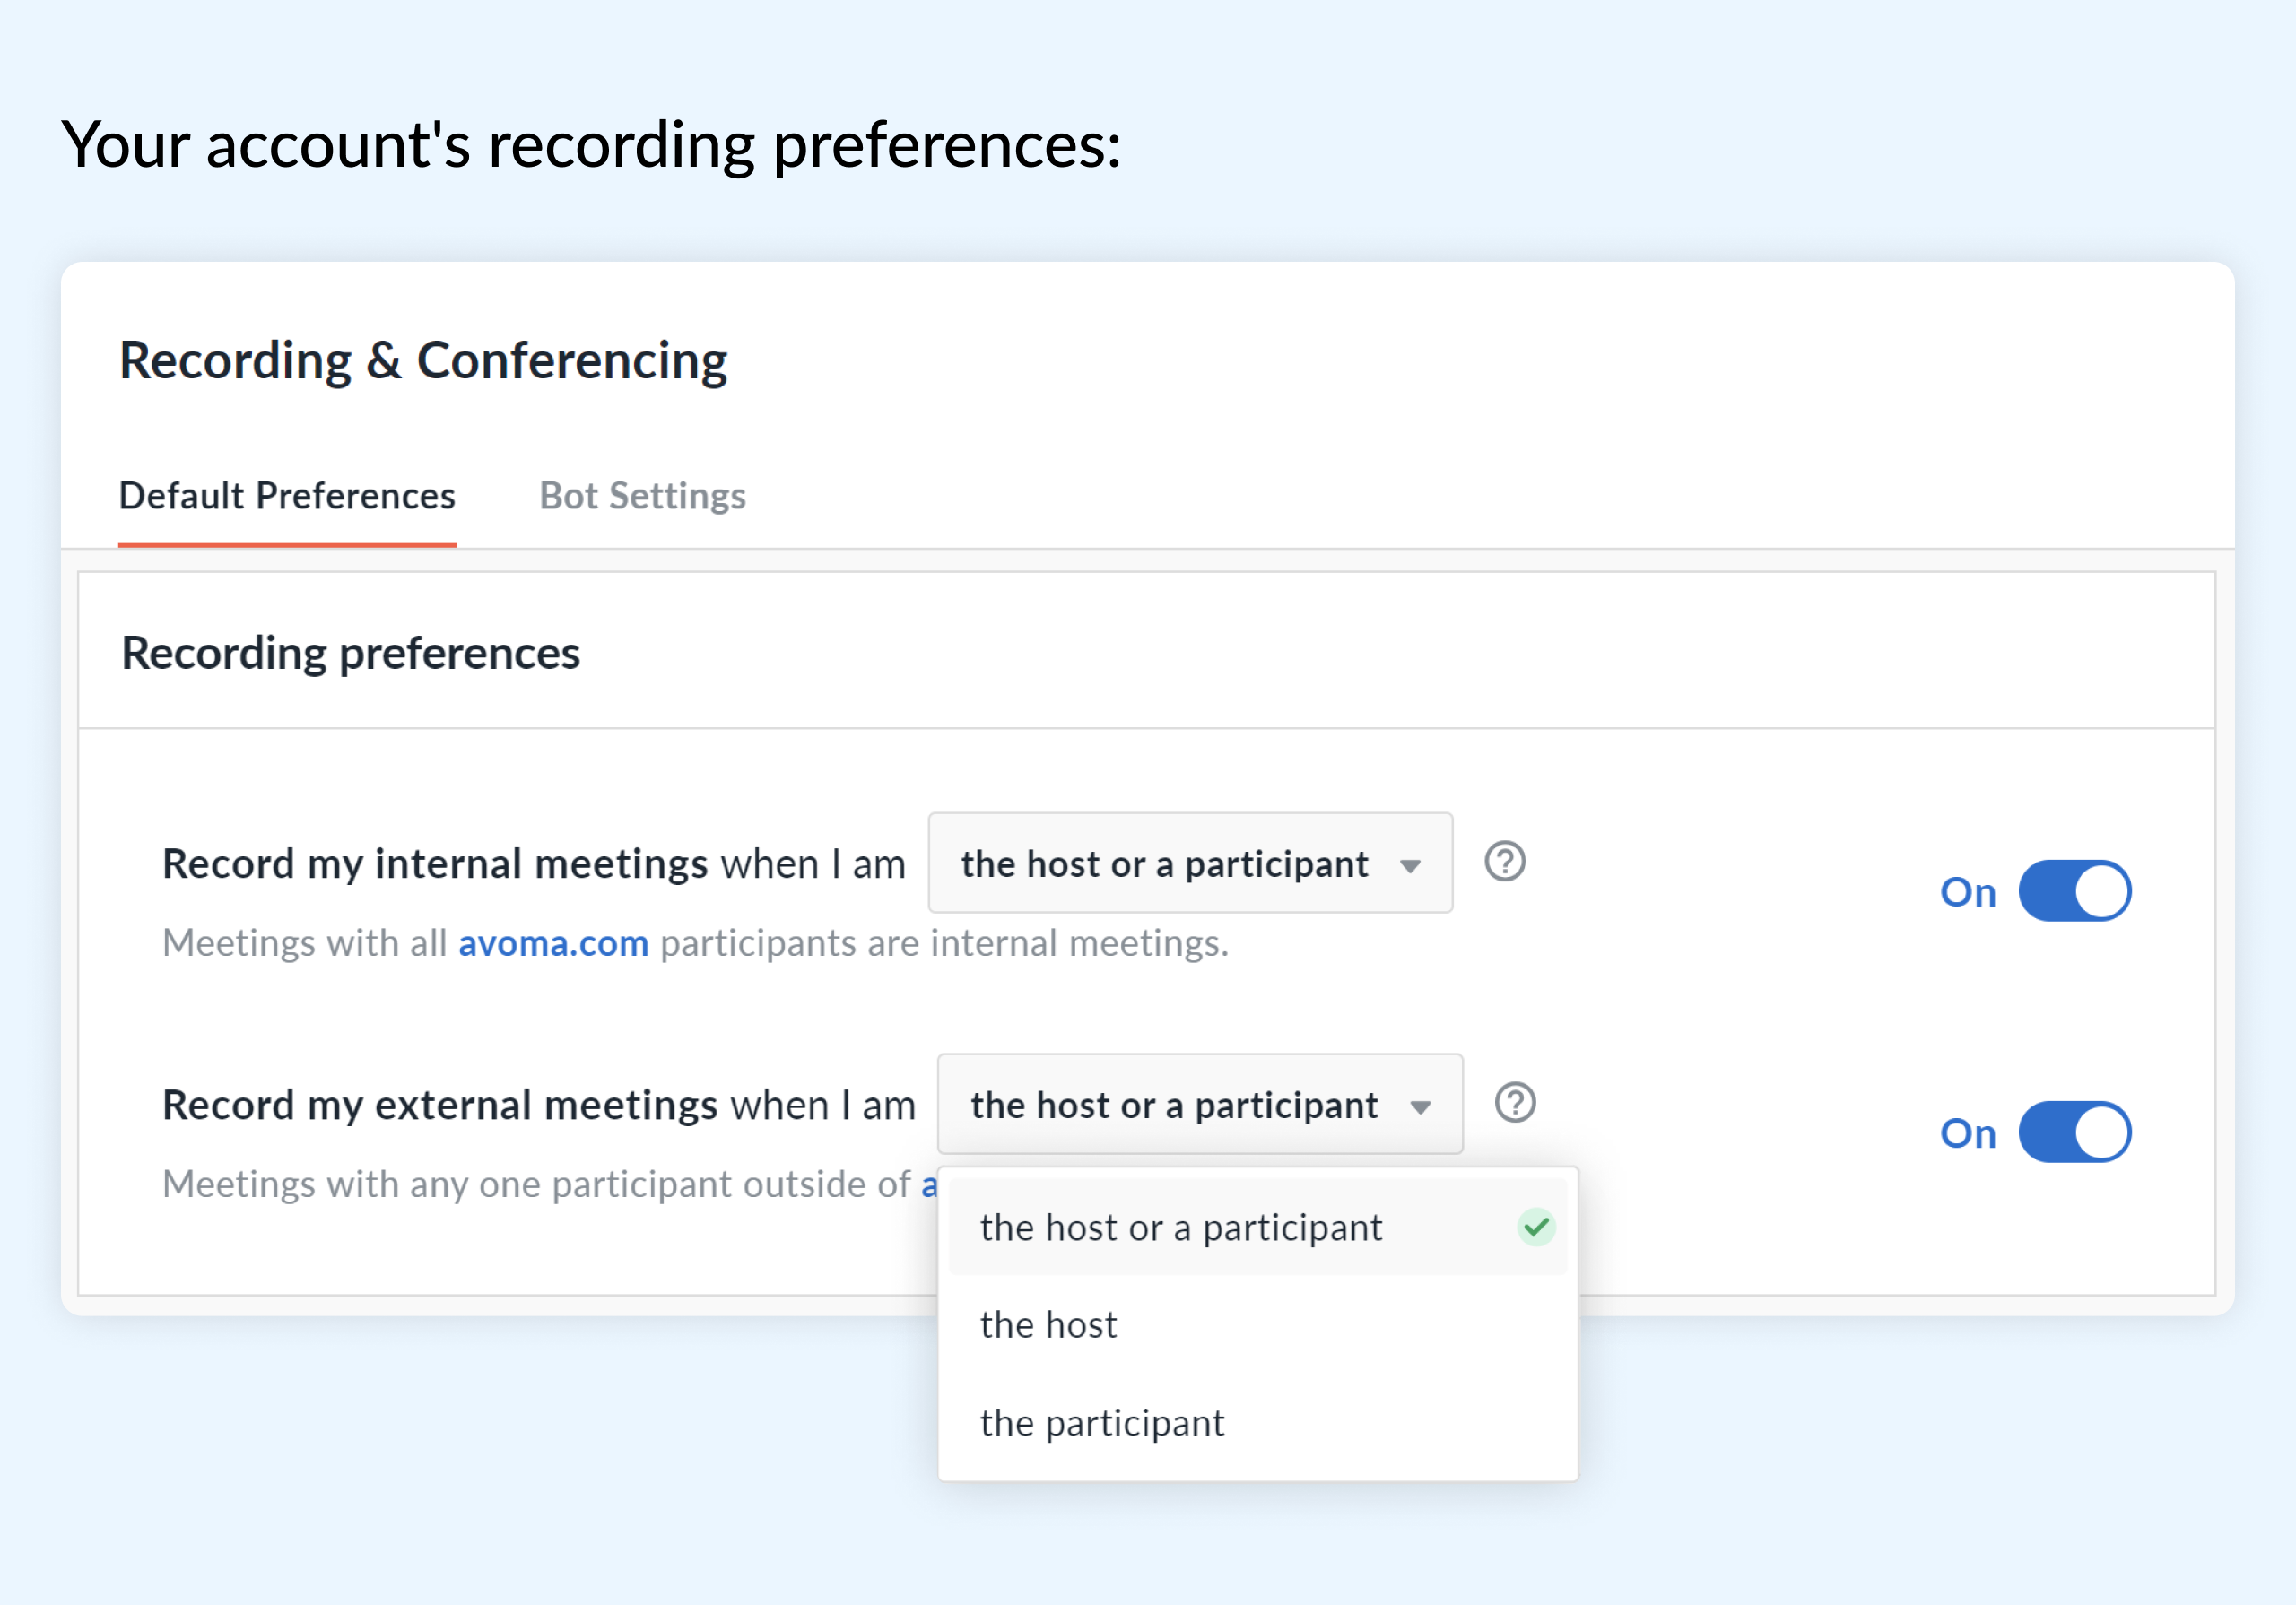Viewport: 2296px width, 1605px height.
Task: Choose 'the host or a participant' option
Action: (1180, 1228)
